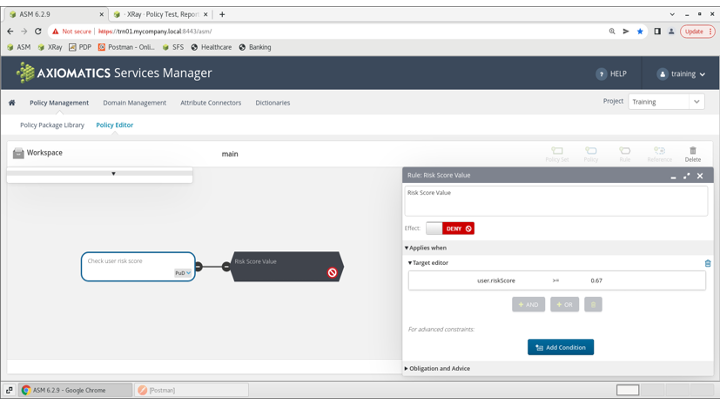Viewport: 720px width, 405px height.
Task: Click the Reference toolbar icon
Action: (659, 153)
